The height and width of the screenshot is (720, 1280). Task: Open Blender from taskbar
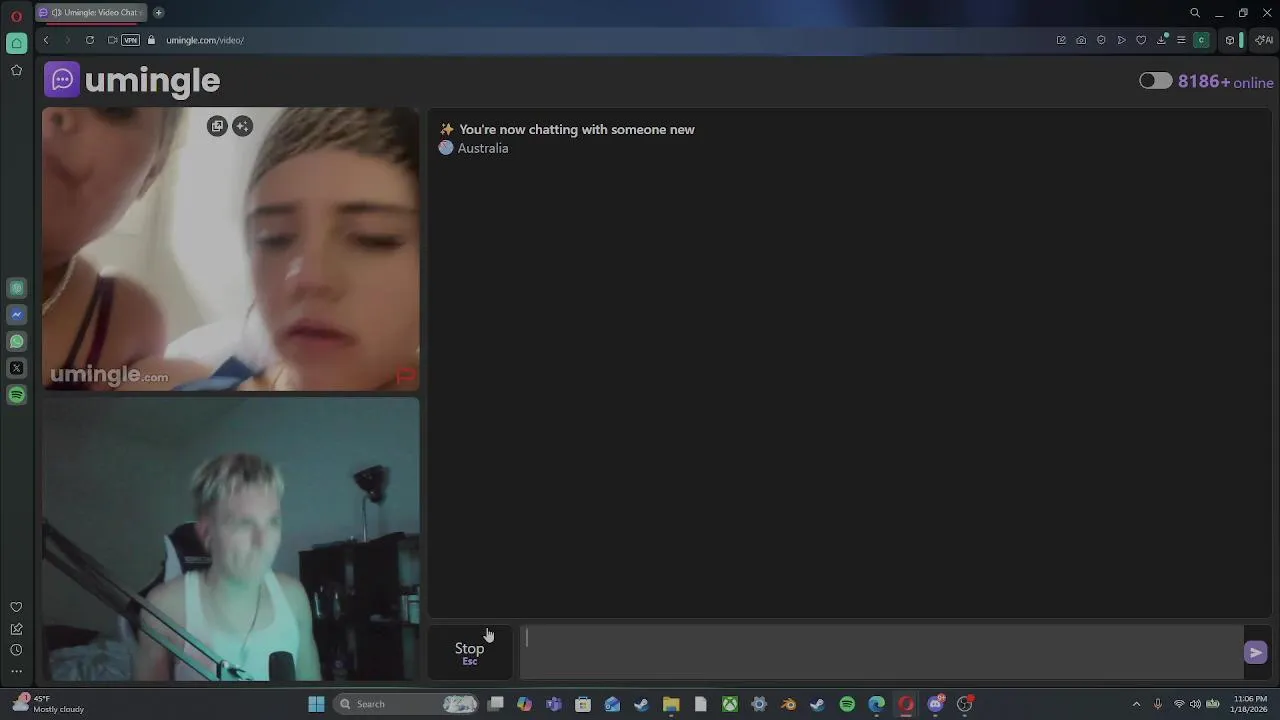789,704
